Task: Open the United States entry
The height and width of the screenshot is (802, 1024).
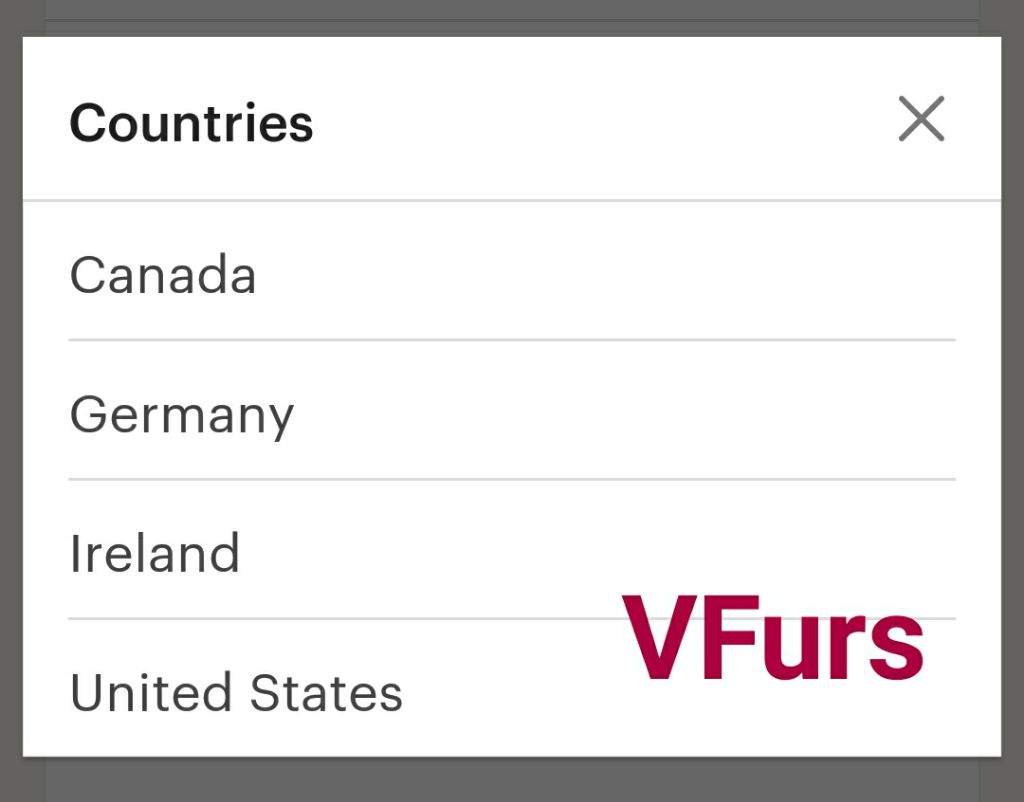Action: pos(236,692)
